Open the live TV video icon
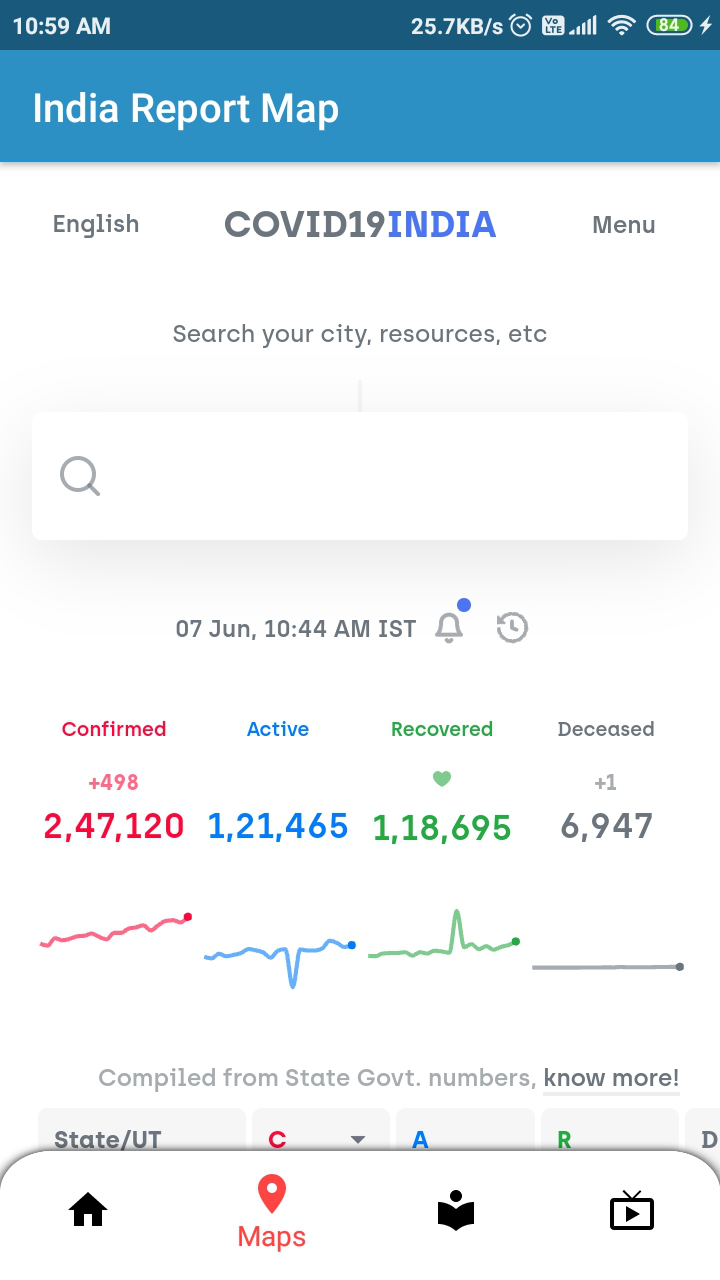The width and height of the screenshot is (720, 1280). [631, 1211]
